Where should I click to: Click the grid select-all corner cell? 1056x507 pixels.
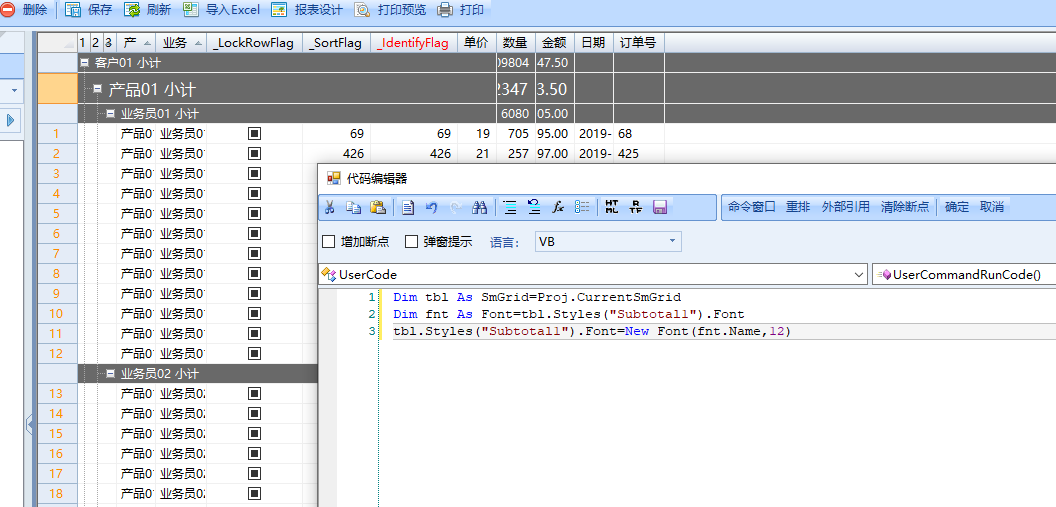coord(57,43)
